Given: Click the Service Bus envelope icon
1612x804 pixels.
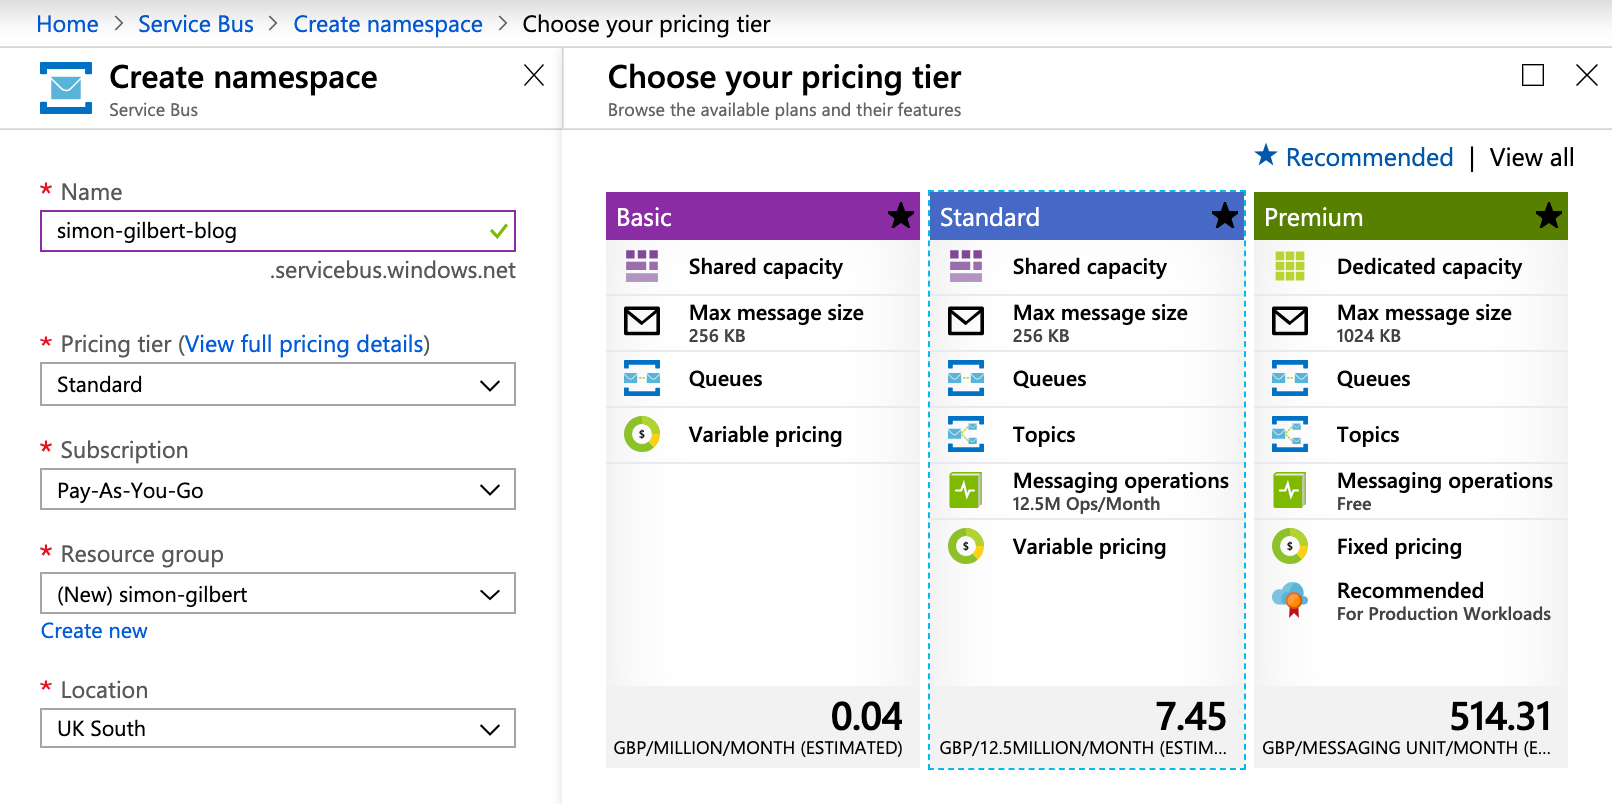Looking at the screenshot, I should [66, 88].
